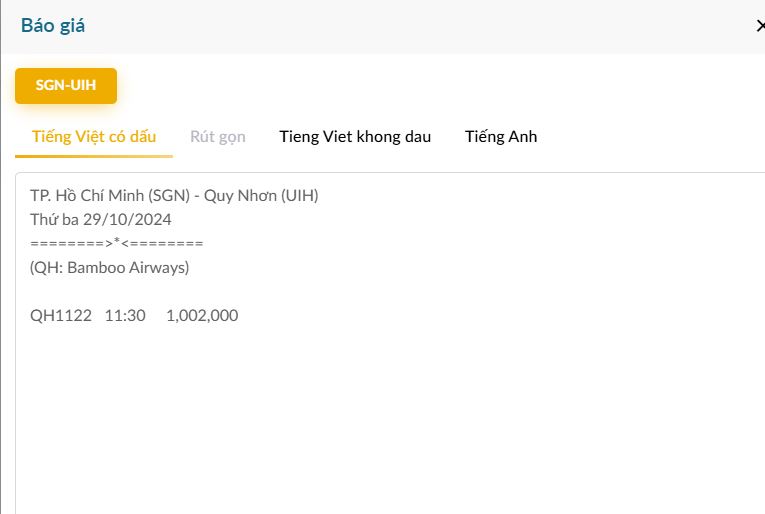The image size is (765, 514).
Task: Click the Quy Nhơn (UIH) destination text
Action: click(x=261, y=196)
